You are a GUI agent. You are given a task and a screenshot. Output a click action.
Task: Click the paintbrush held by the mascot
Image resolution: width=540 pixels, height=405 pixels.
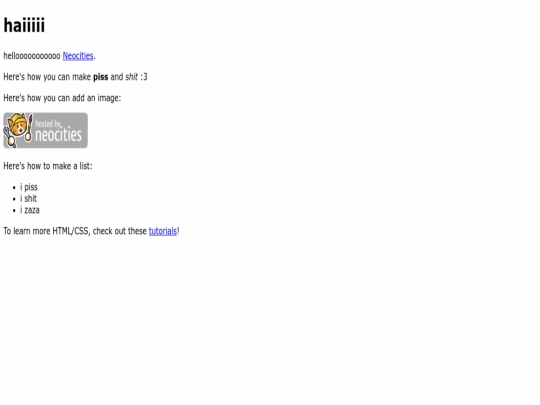pyautogui.click(x=30, y=127)
